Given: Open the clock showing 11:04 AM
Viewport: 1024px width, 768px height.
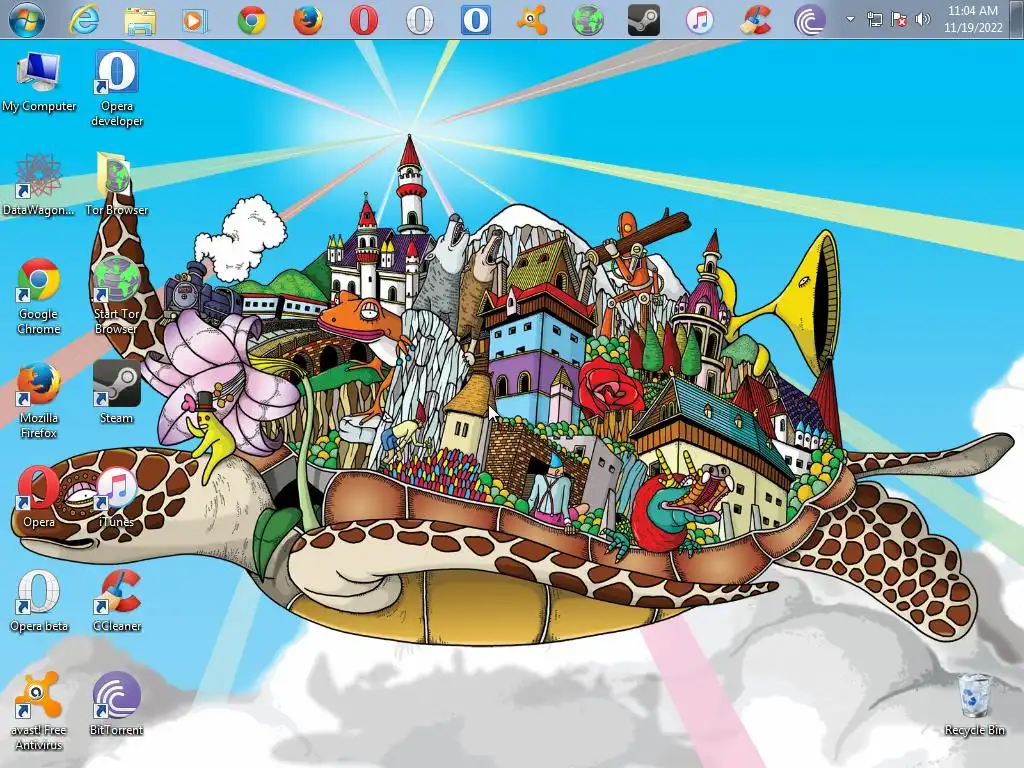Looking at the screenshot, I should click(x=973, y=19).
